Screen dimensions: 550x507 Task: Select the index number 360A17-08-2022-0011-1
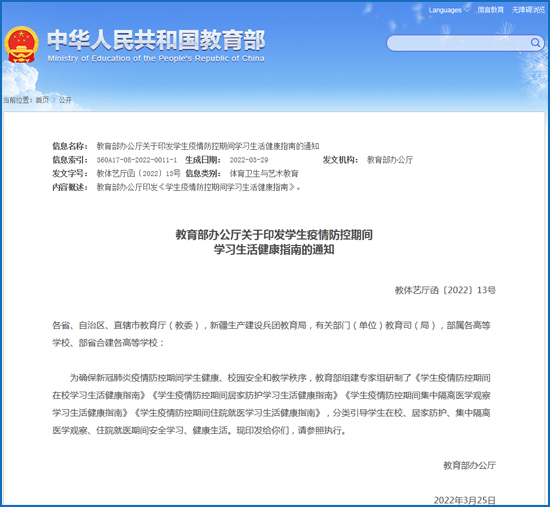(x=137, y=160)
